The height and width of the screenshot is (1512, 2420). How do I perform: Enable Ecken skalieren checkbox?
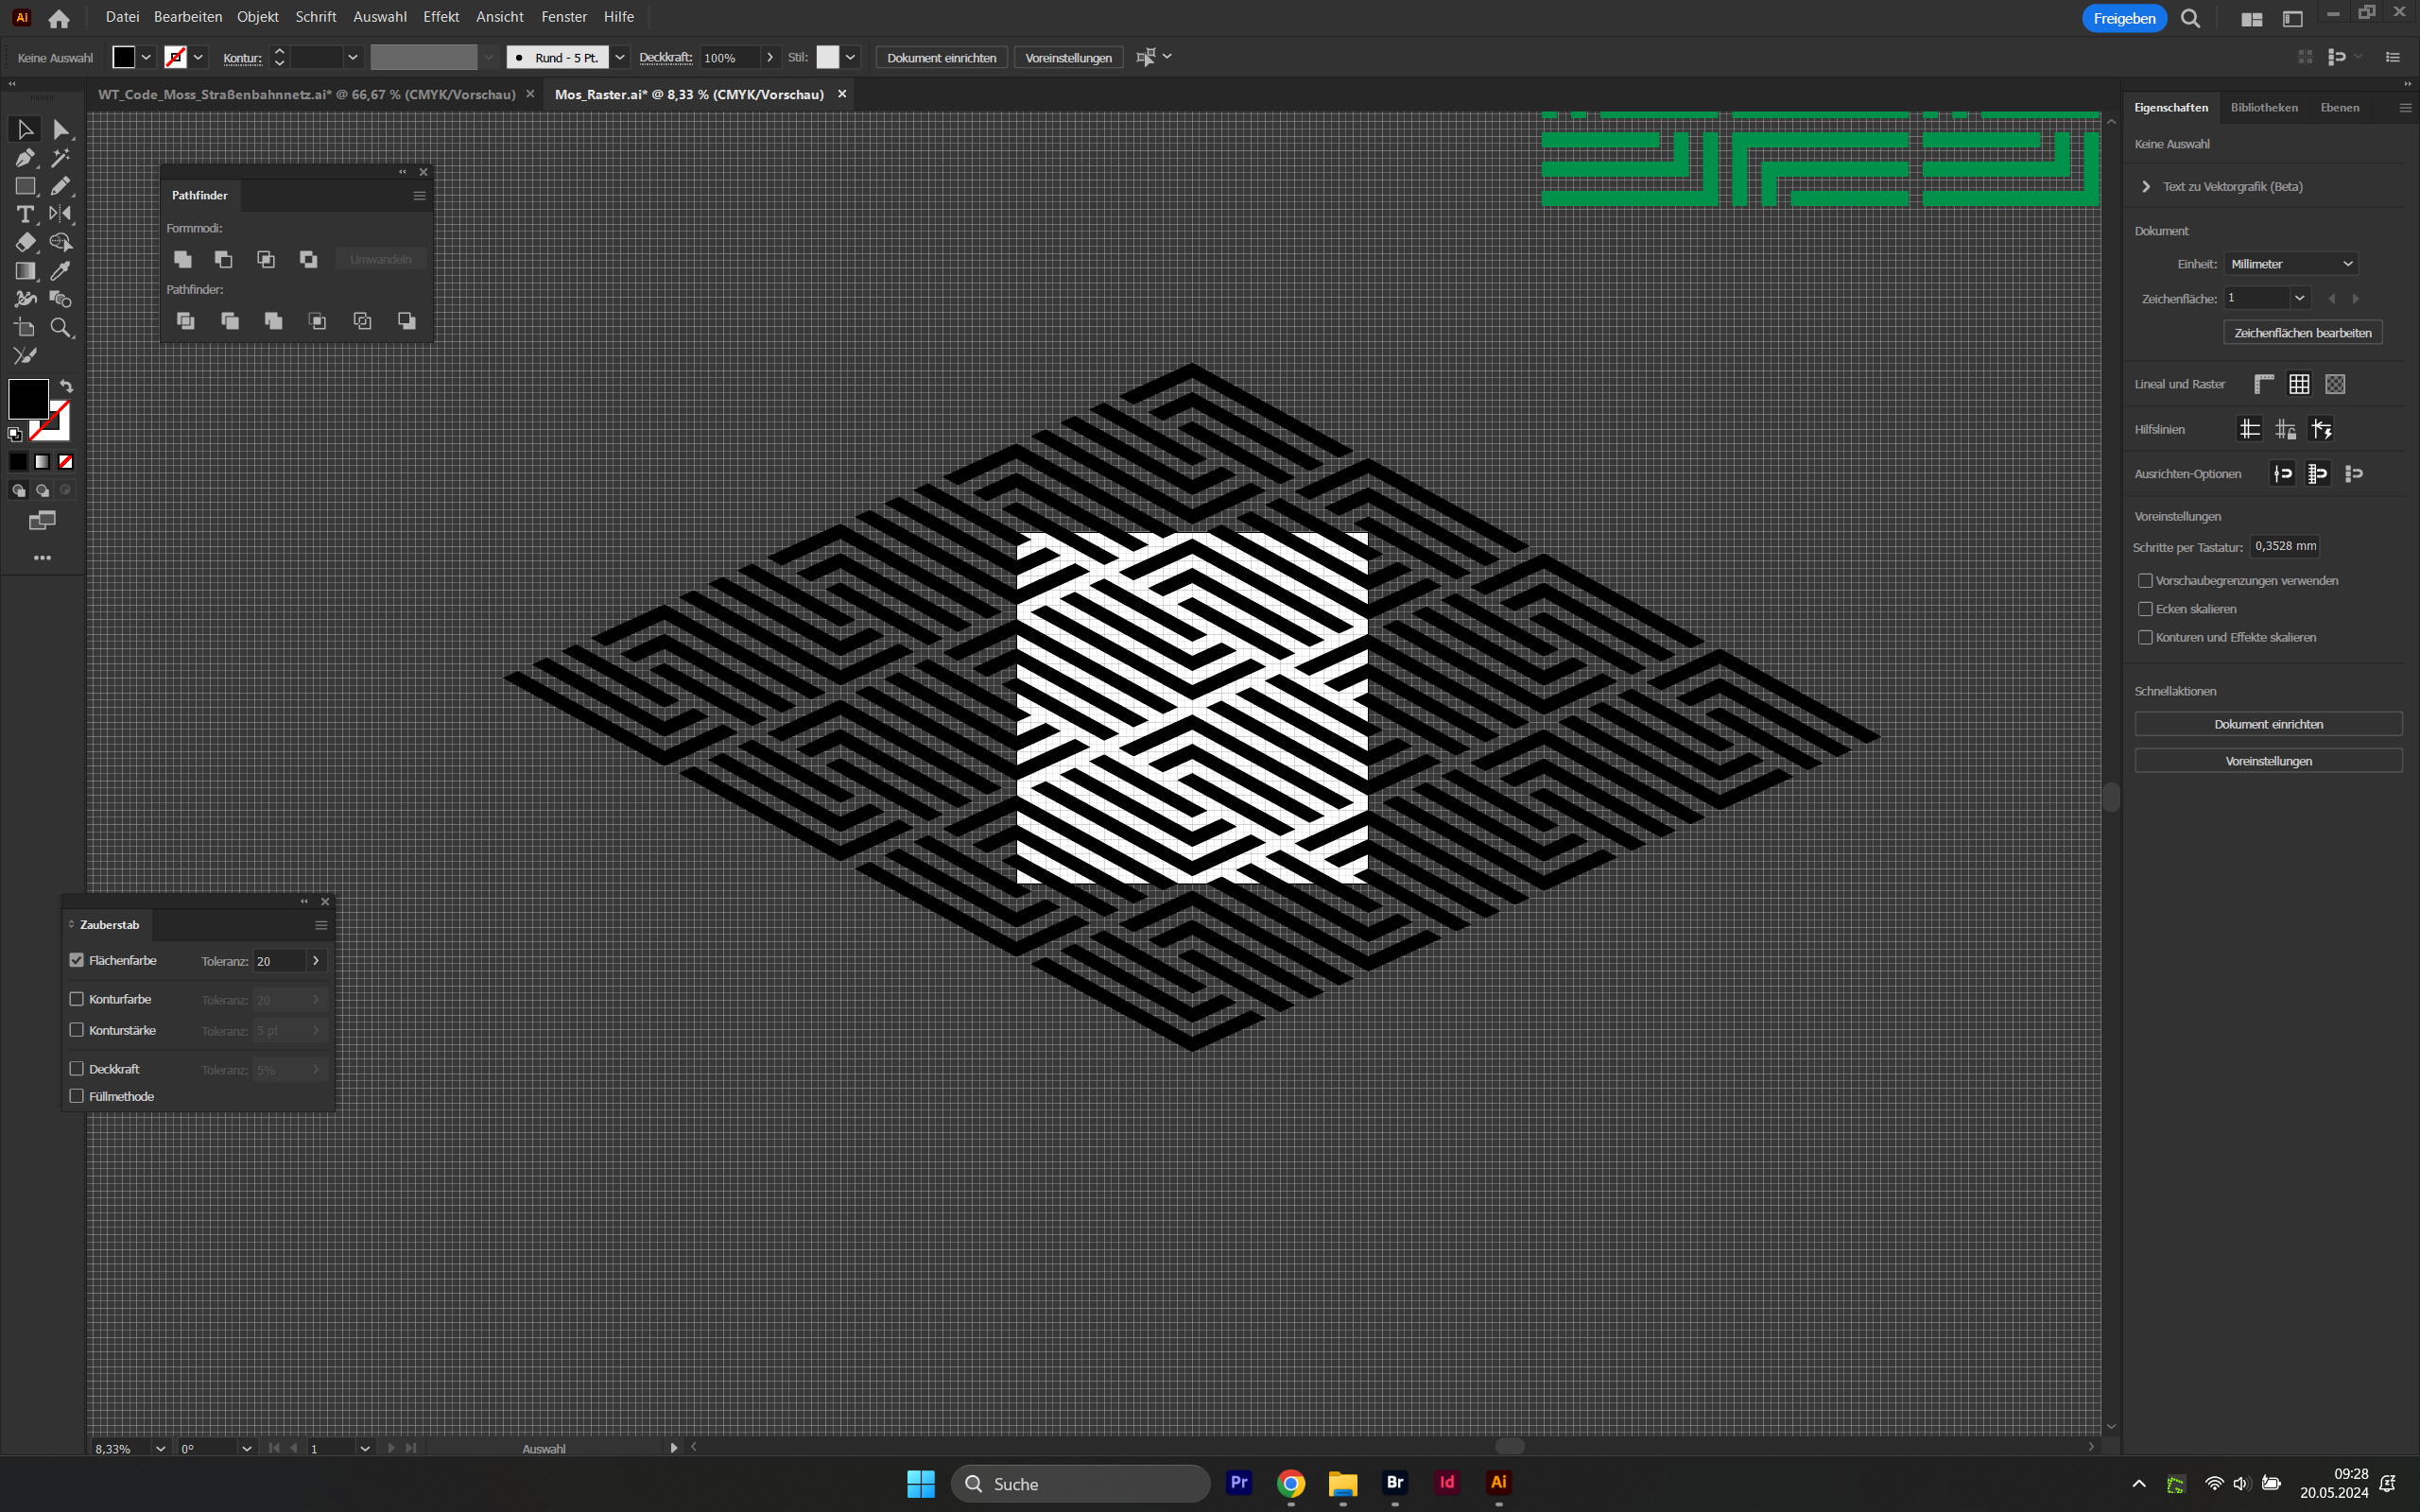coord(2145,609)
